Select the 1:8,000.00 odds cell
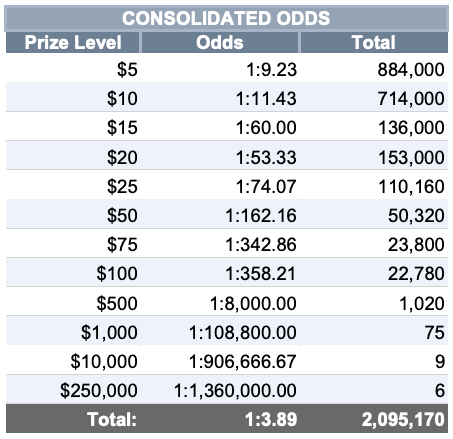Viewport: 453px width, 439px height. point(220,303)
